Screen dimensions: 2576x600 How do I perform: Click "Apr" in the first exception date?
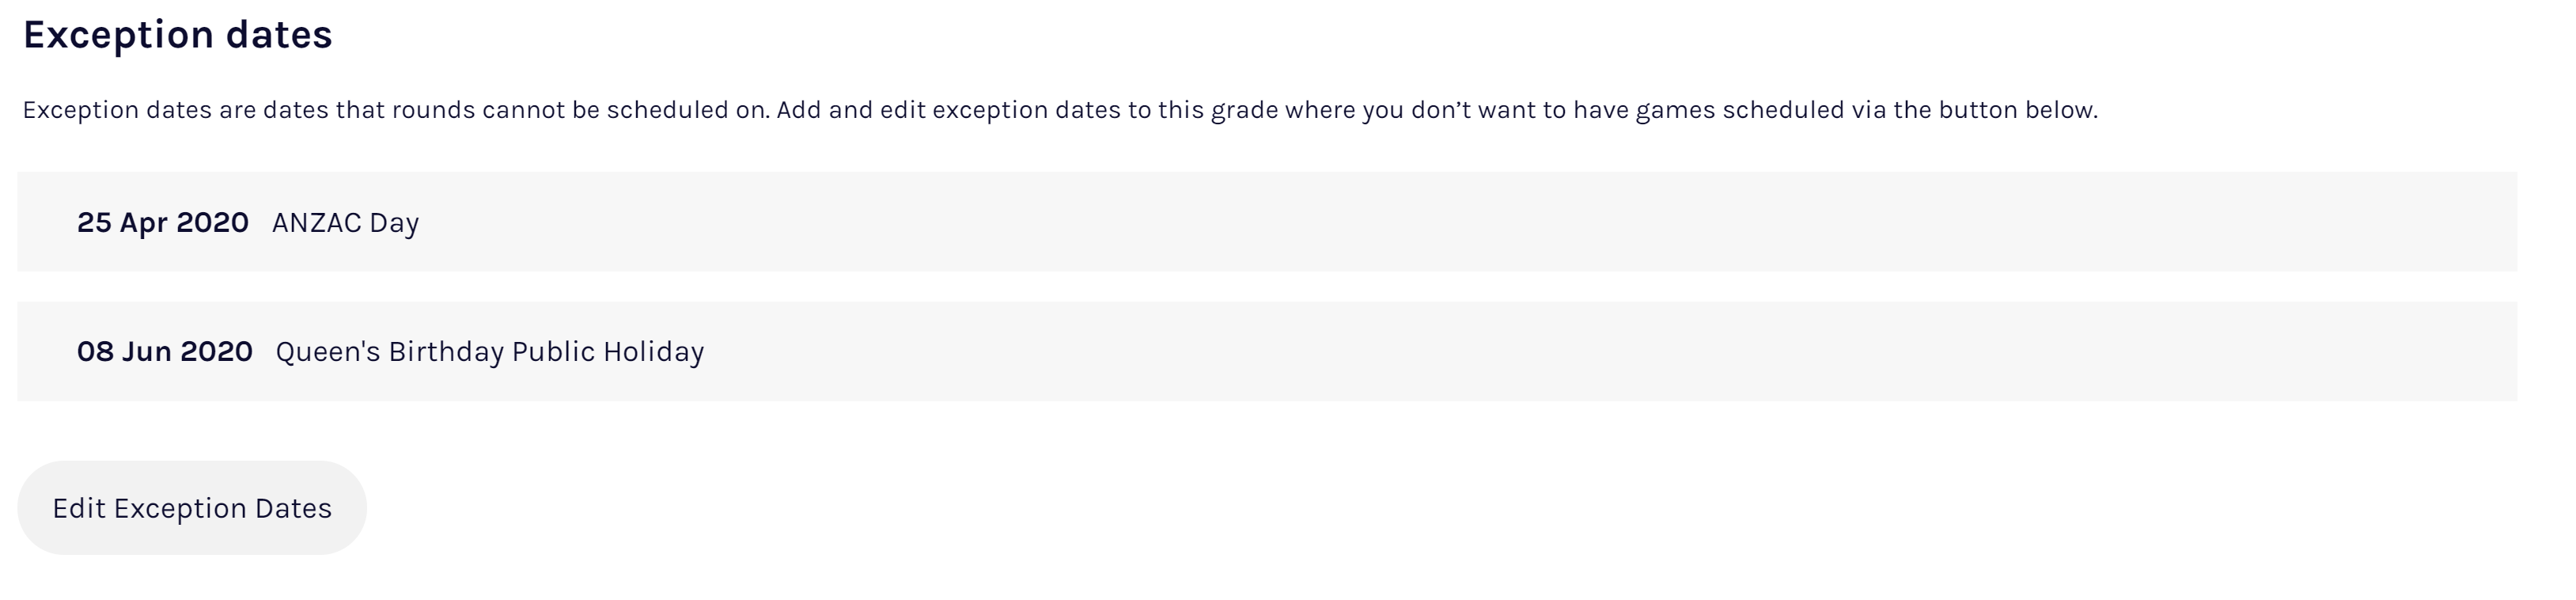(143, 222)
